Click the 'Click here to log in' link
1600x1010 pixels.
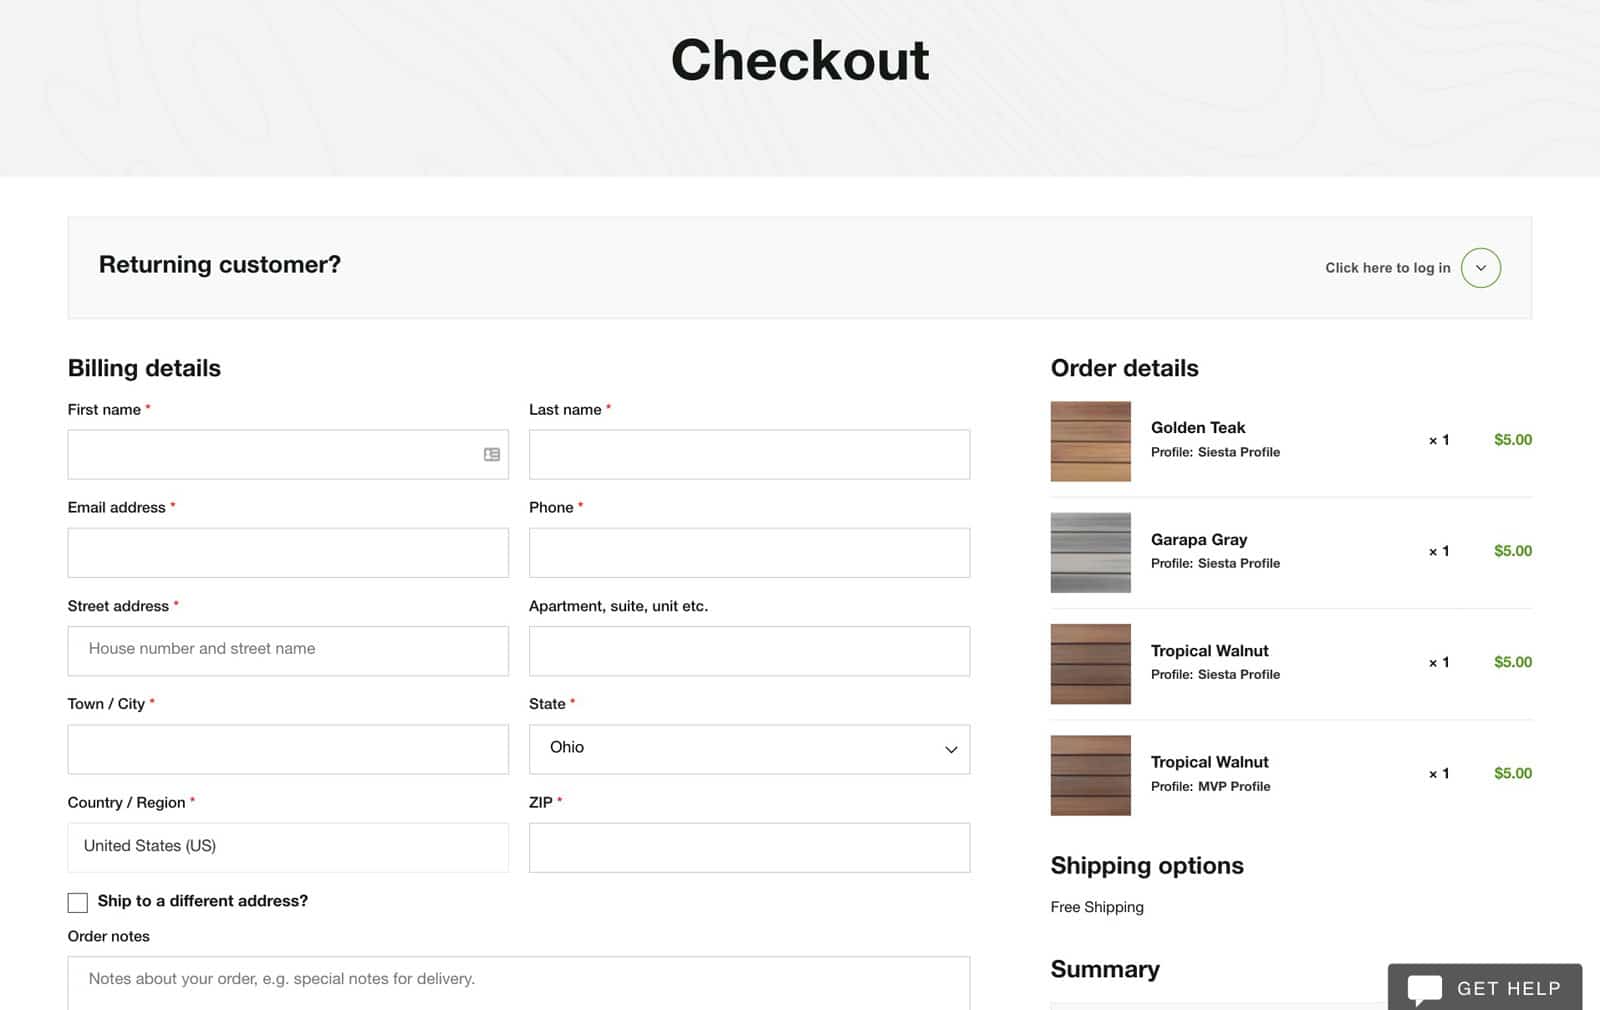[x=1387, y=268]
